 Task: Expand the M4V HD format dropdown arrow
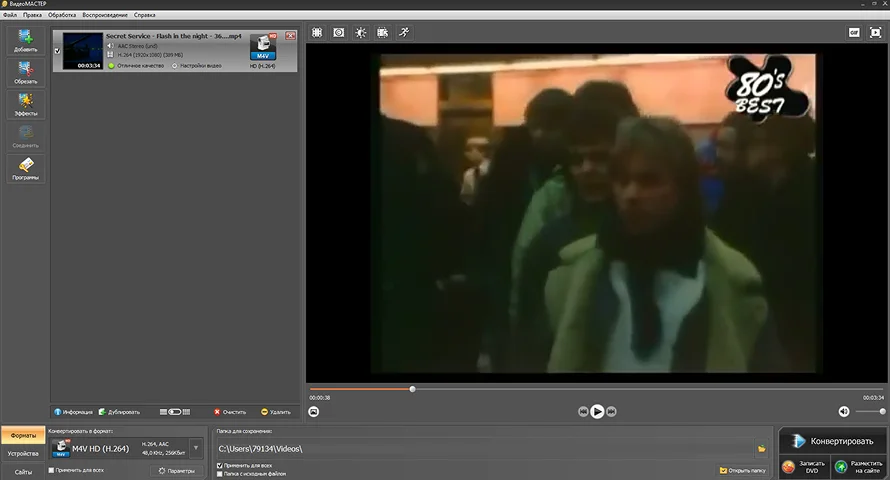pyautogui.click(x=196, y=448)
